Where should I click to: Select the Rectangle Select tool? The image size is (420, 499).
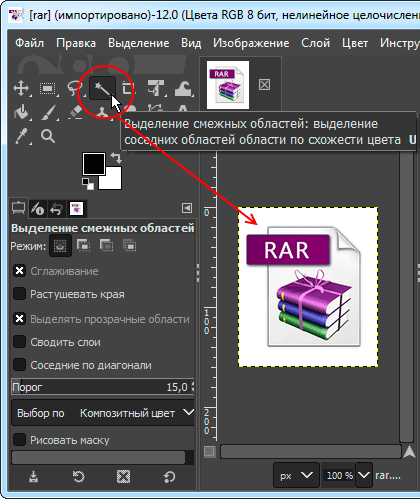[48, 88]
